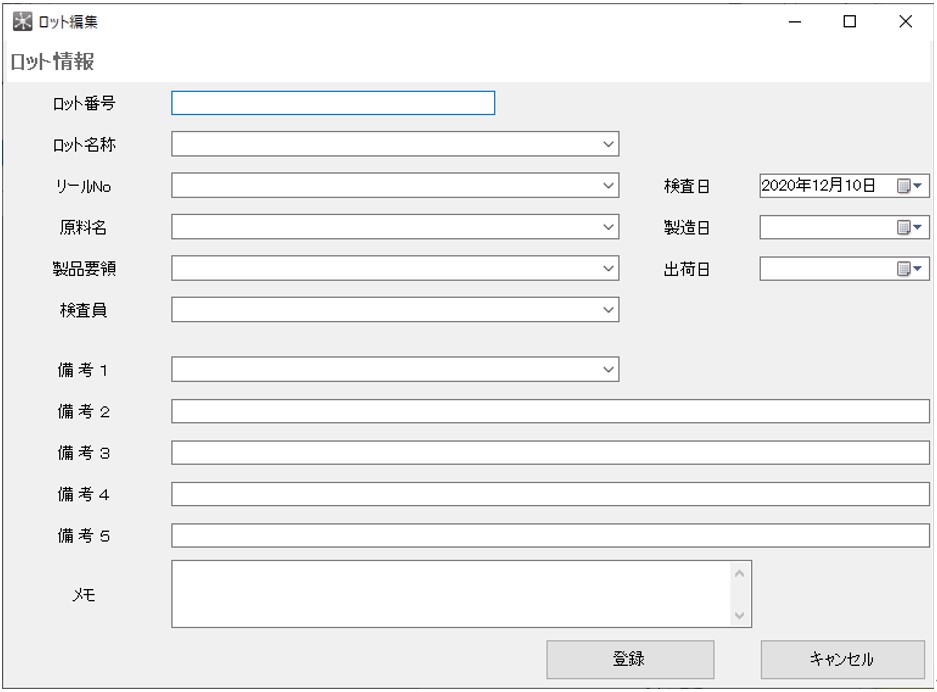
Task: Click the メモ scrollbar down arrow
Action: pos(740,616)
